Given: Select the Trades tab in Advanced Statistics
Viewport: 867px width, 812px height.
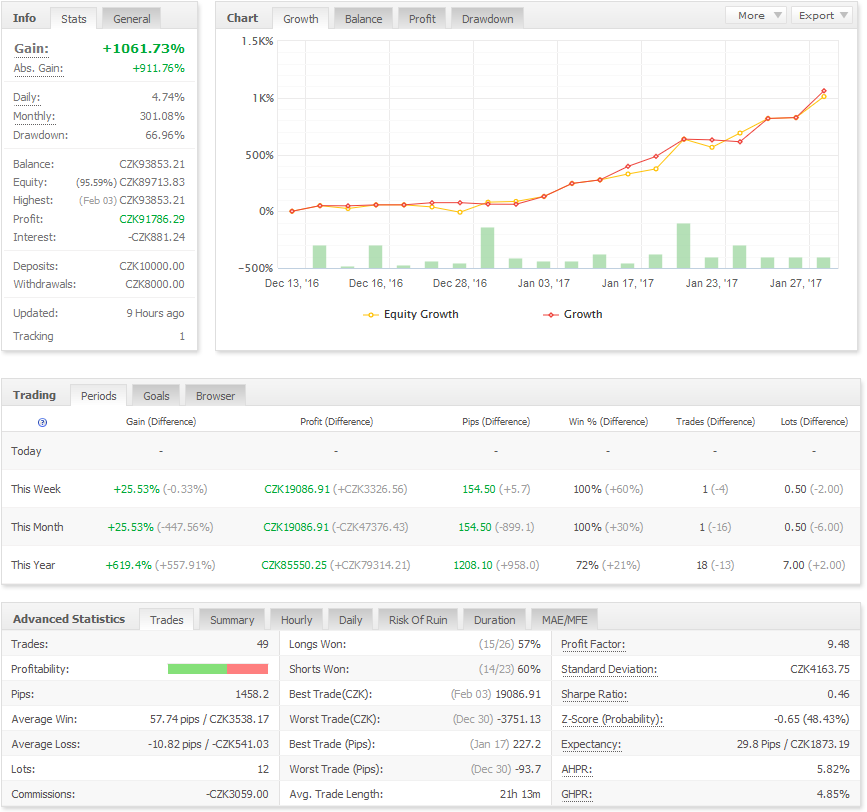Looking at the screenshot, I should [x=166, y=620].
